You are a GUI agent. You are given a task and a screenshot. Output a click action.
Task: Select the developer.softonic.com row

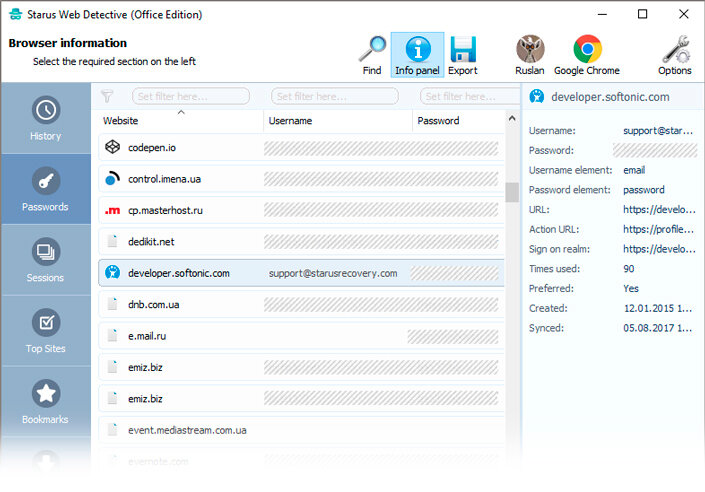tap(301, 273)
